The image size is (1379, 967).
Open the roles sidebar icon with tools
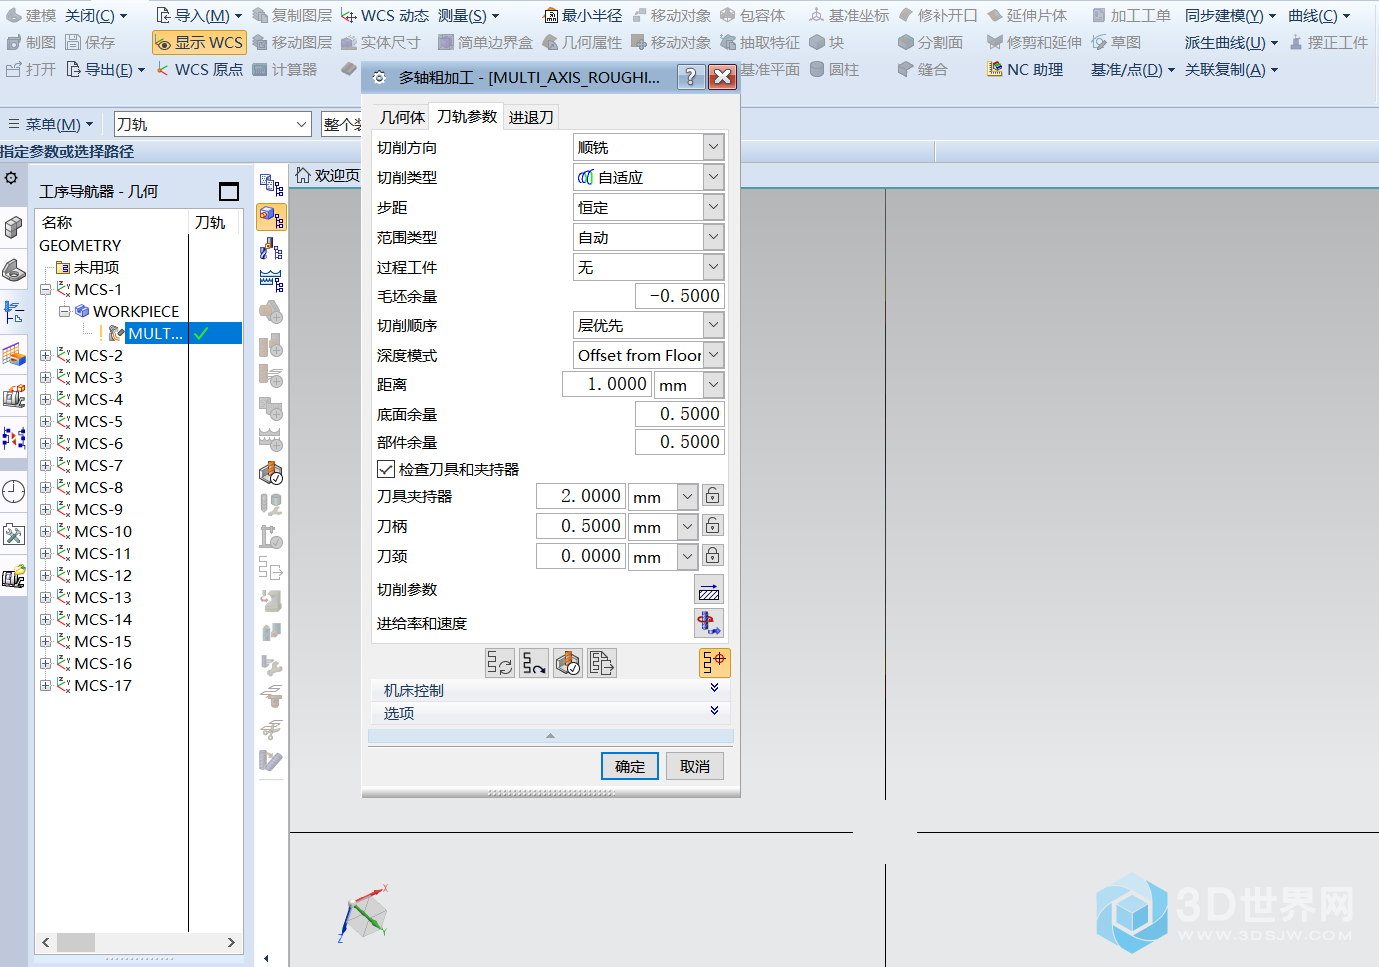(14, 535)
